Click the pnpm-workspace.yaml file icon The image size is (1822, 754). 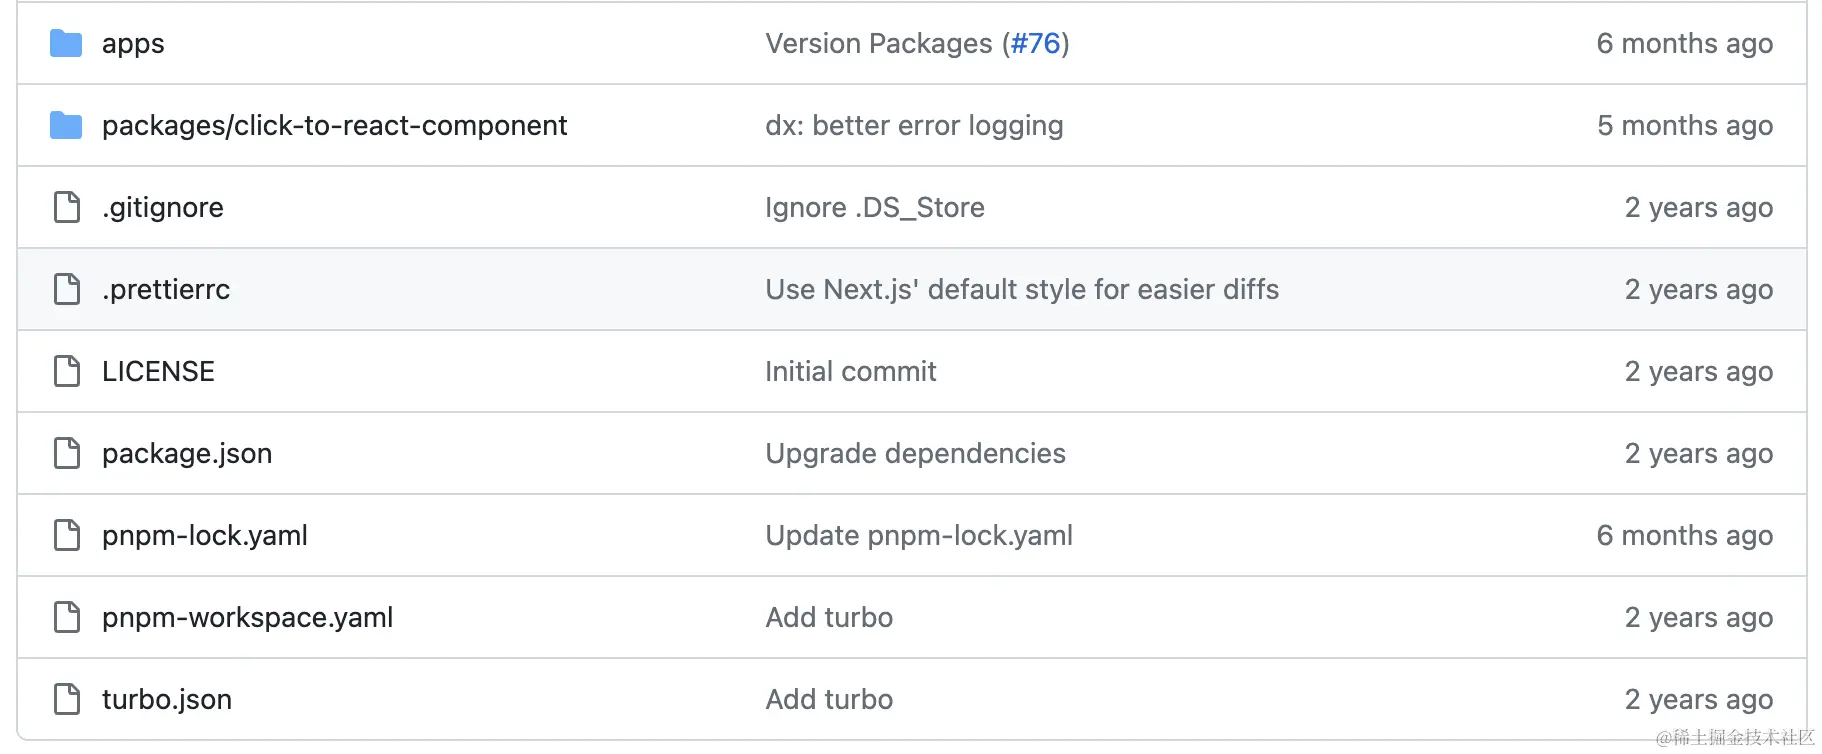(67, 617)
